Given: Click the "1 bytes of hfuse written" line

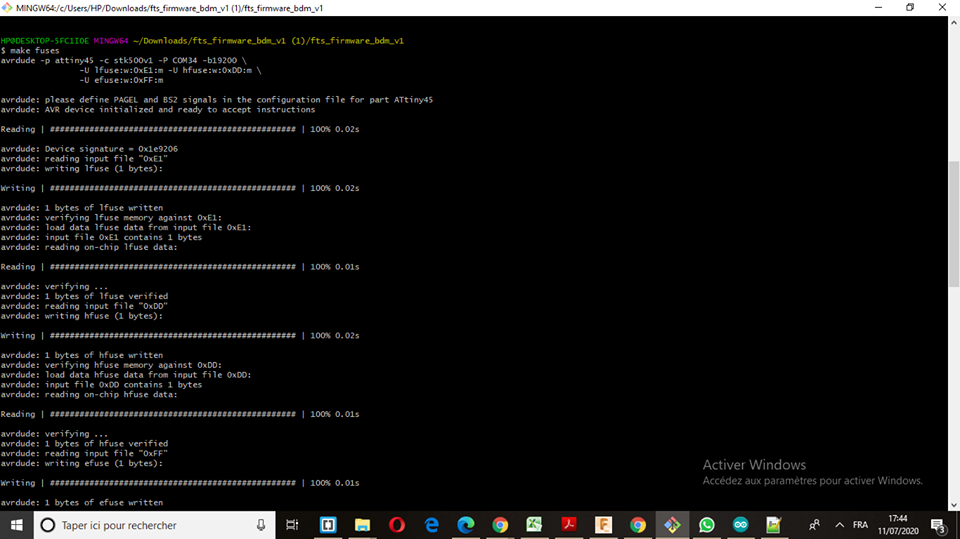Looking at the screenshot, I should pyautogui.click(x=81, y=355).
